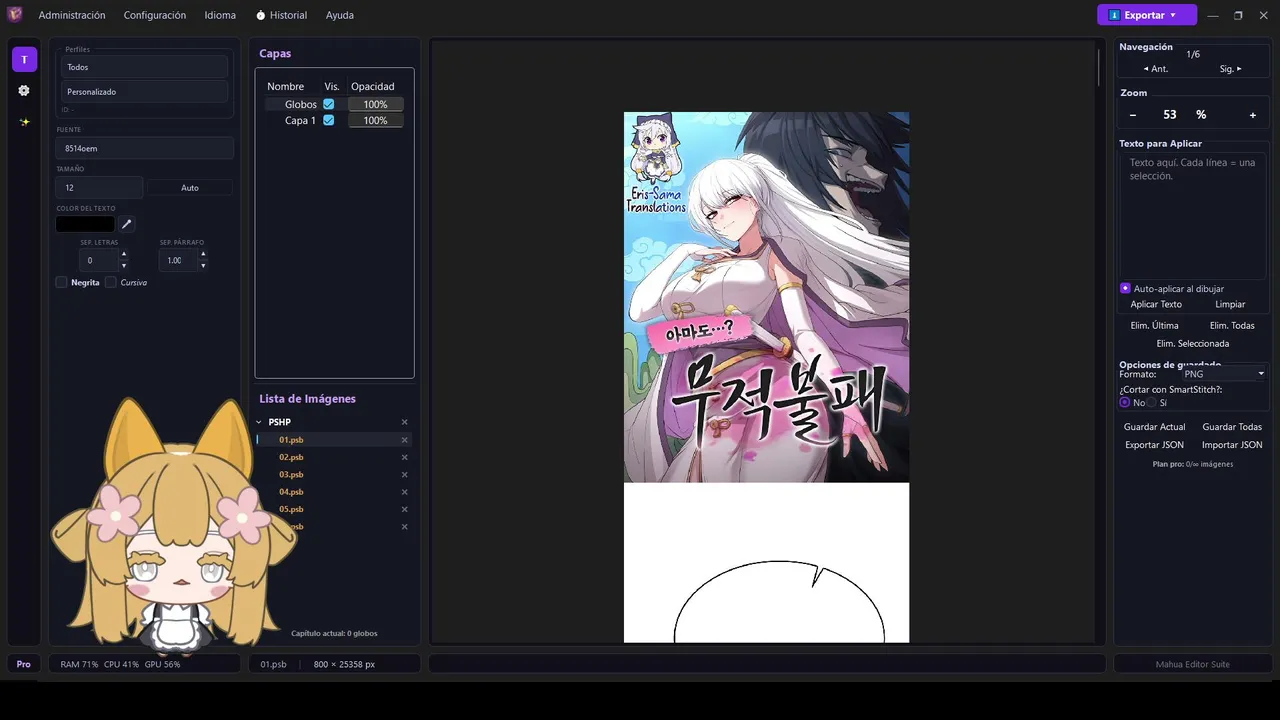Open the gear settings in the sidebar
The width and height of the screenshot is (1280, 720).
pyautogui.click(x=24, y=90)
